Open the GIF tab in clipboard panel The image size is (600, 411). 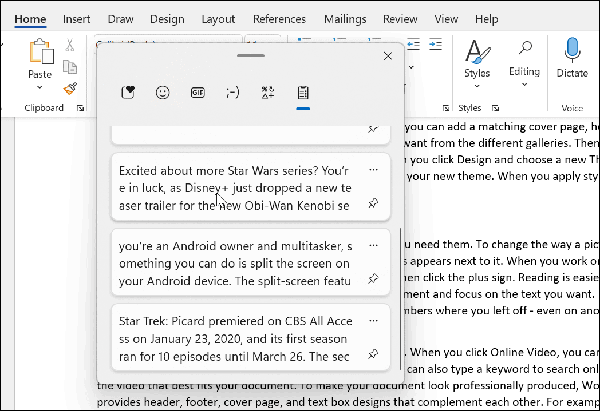197,92
